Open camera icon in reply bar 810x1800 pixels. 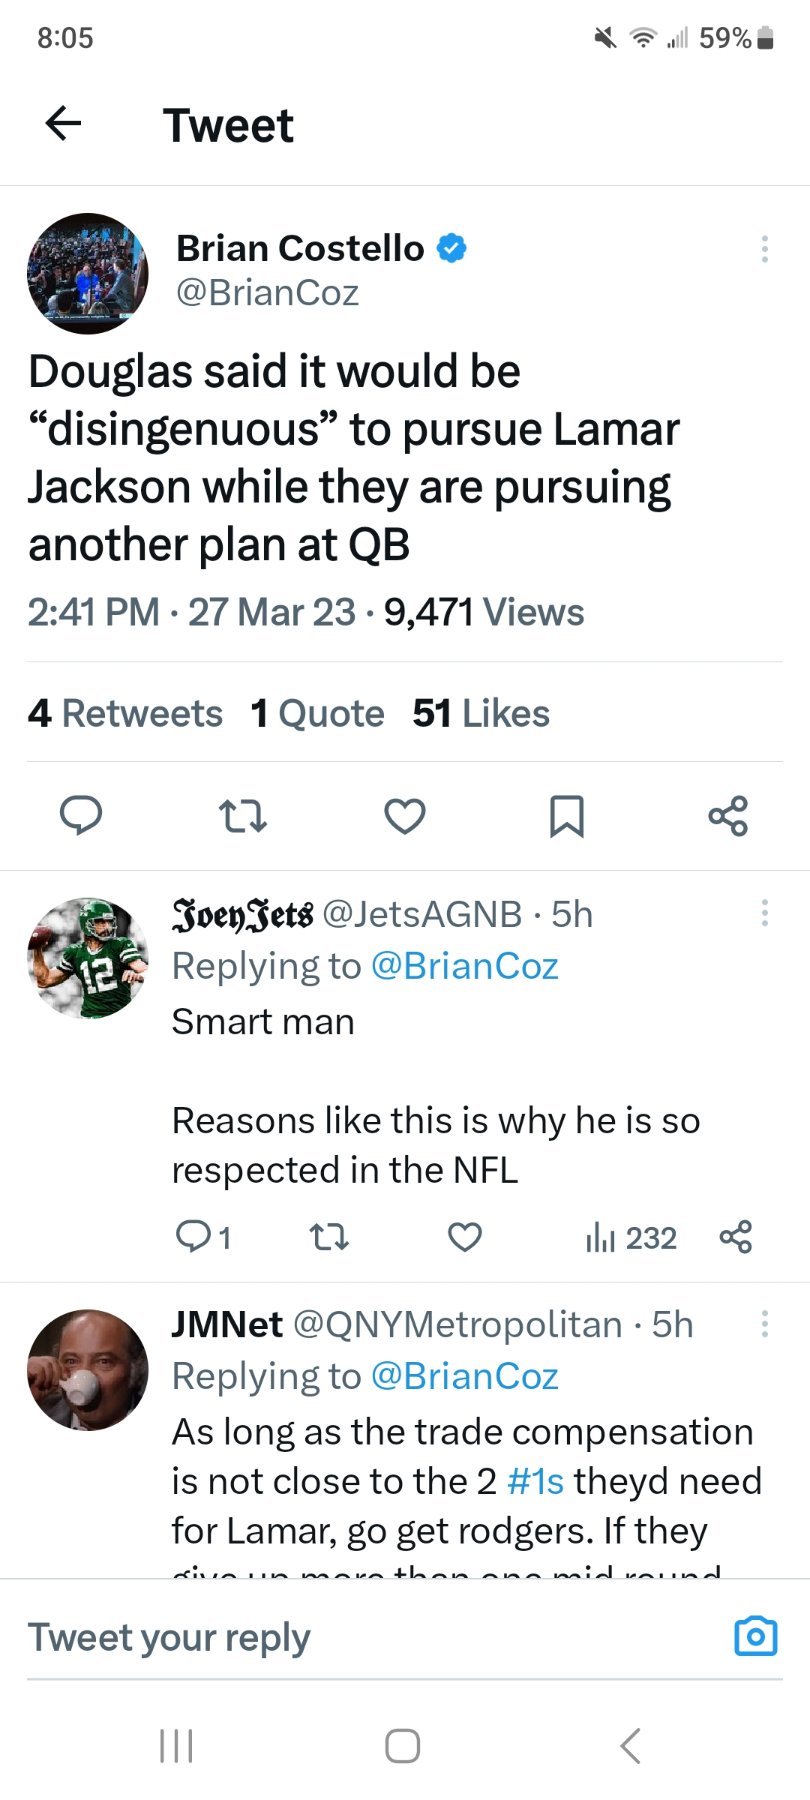(x=755, y=1637)
